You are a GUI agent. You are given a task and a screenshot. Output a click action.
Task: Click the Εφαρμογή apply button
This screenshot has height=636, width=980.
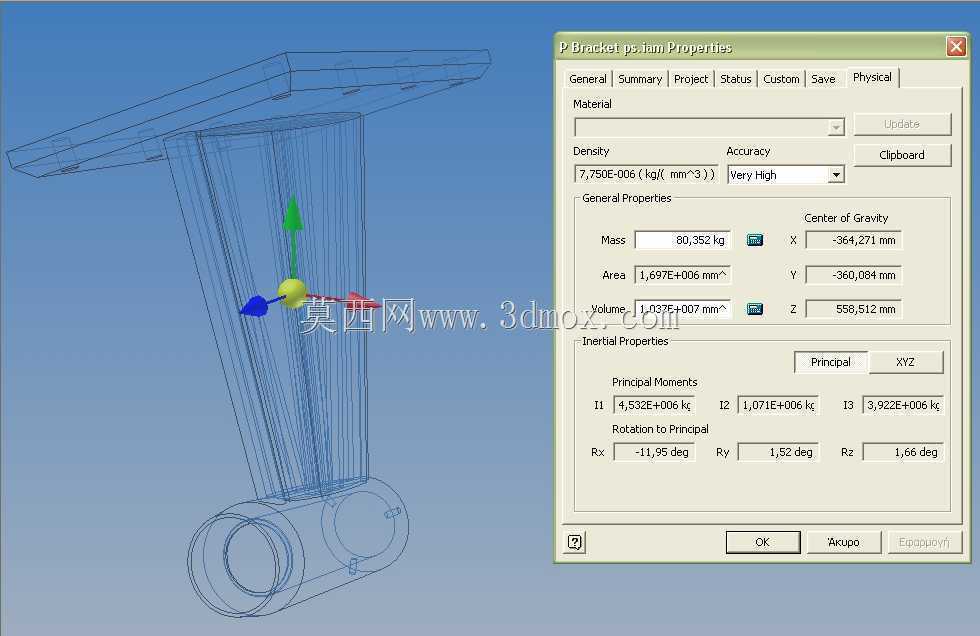click(924, 542)
